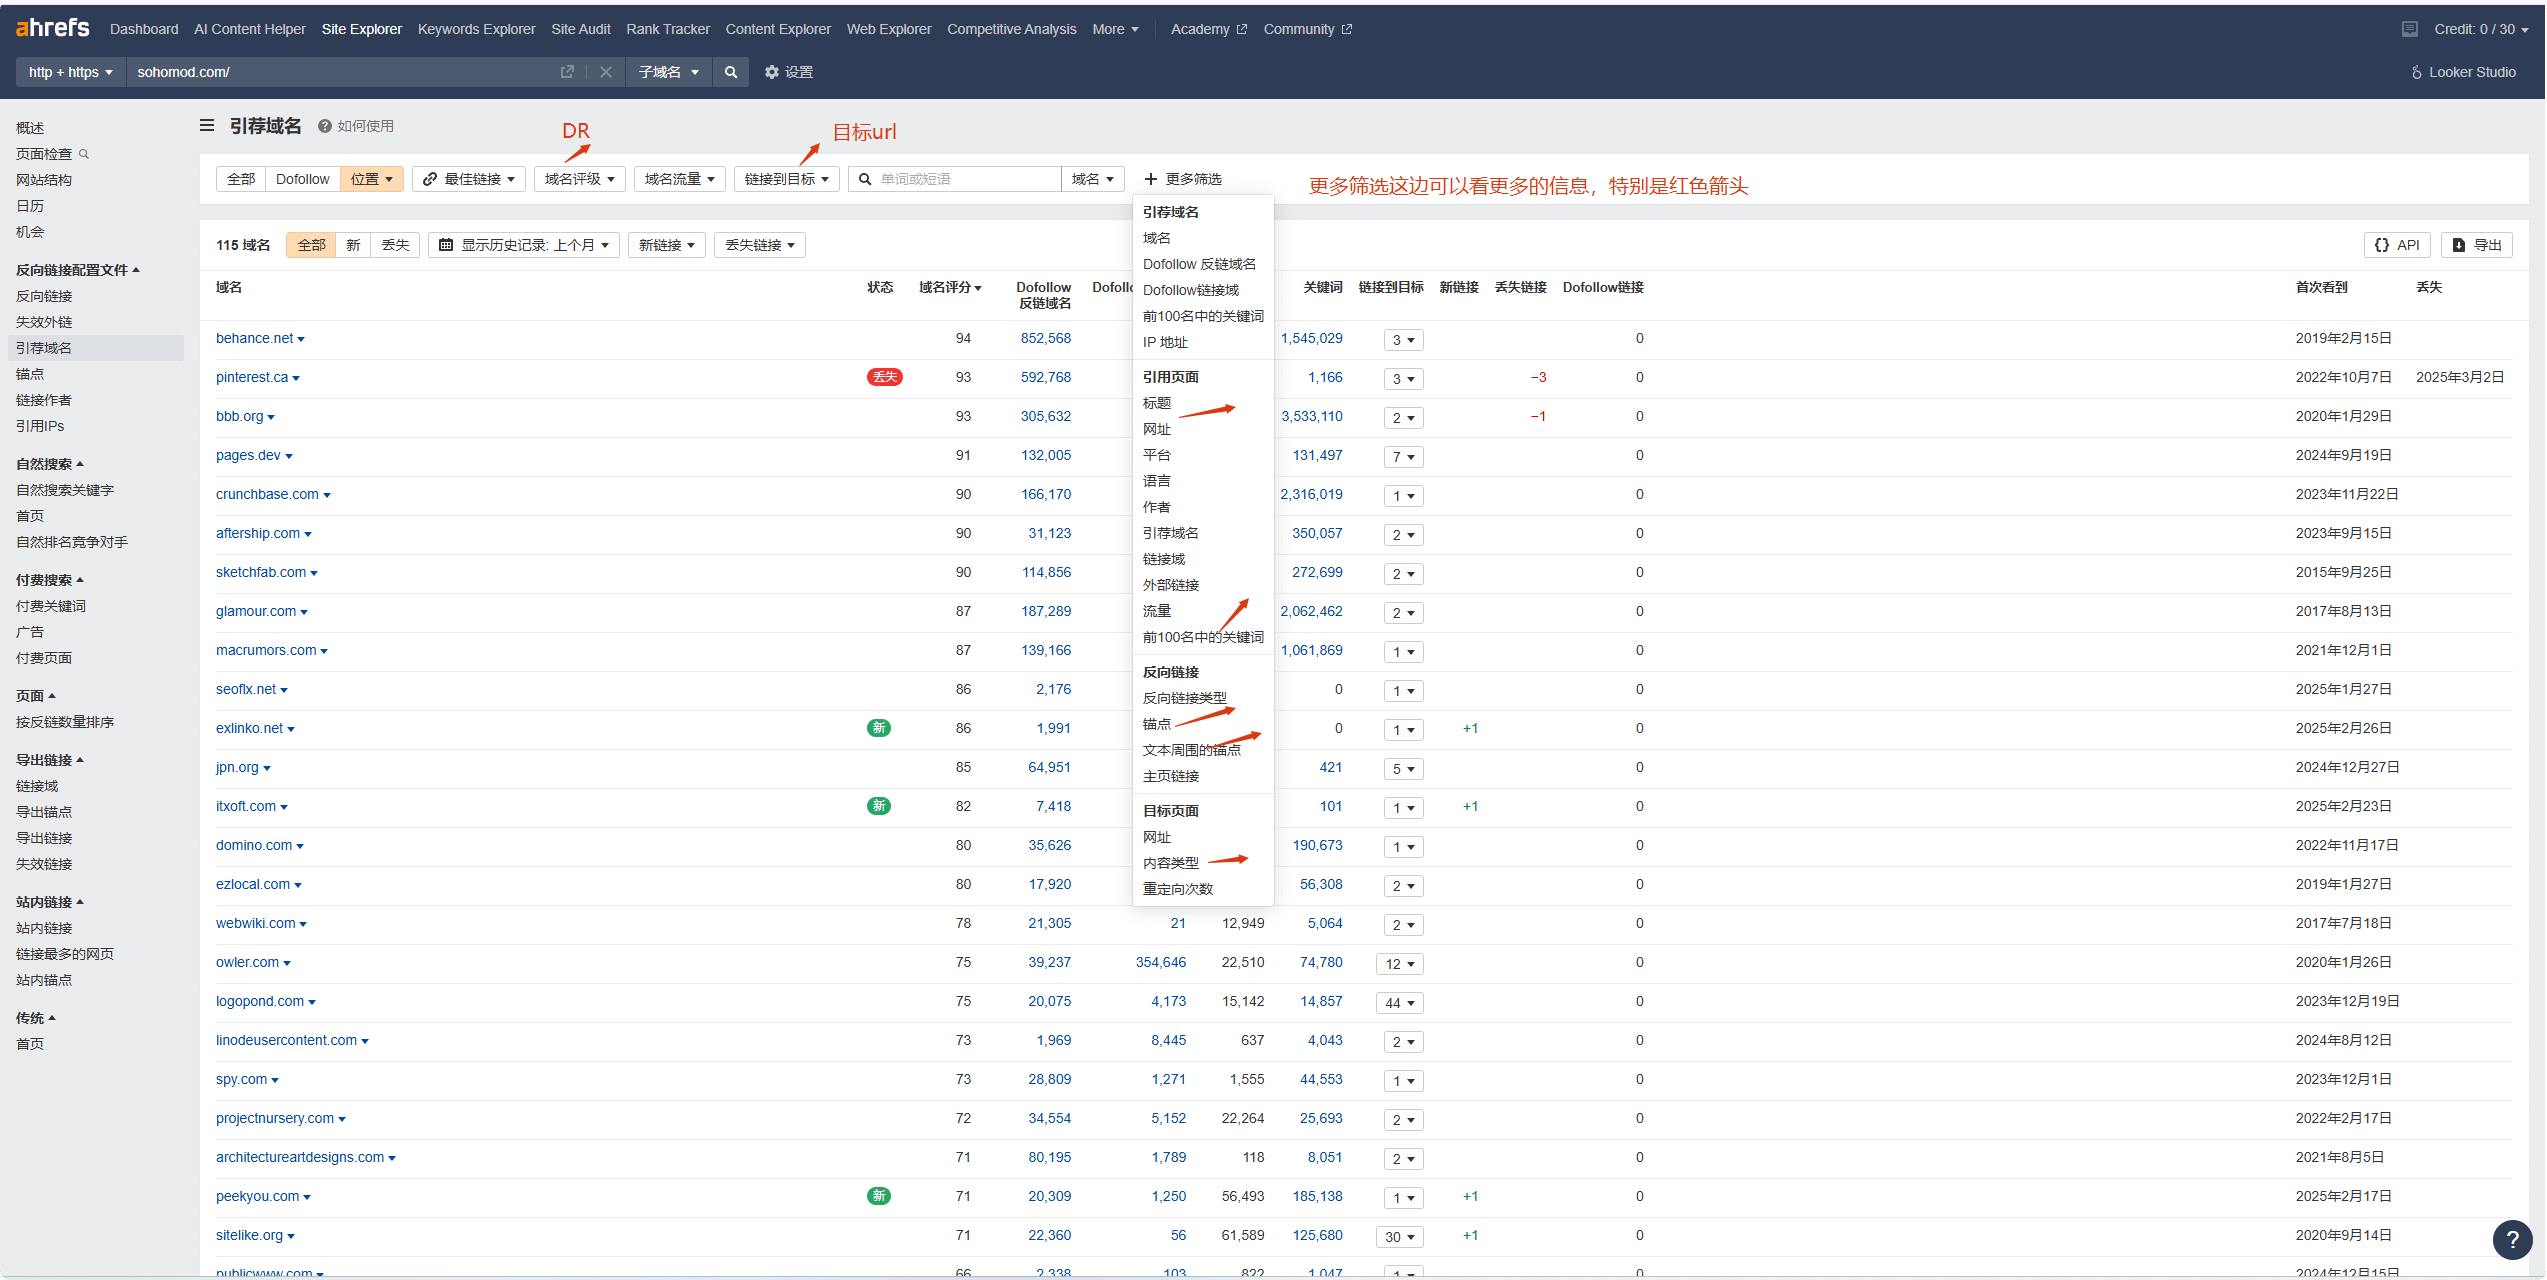Viewport: 2547px width, 1280px height.
Task: Click 反向链接 in left sidebar
Action: click(44, 296)
